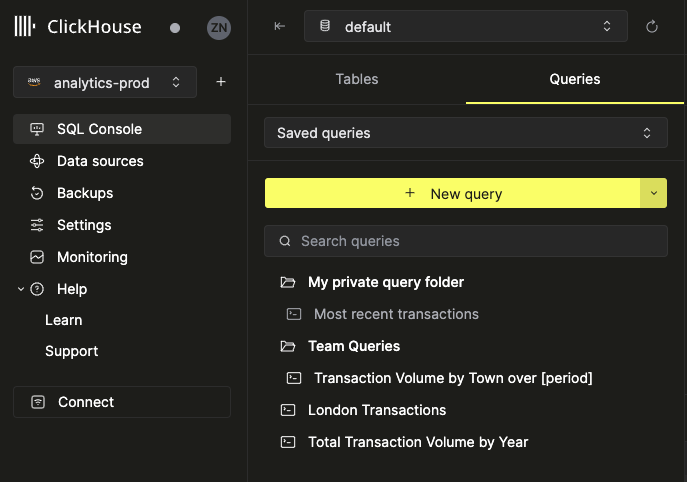Open Monitoring from the sidebar

point(92,257)
